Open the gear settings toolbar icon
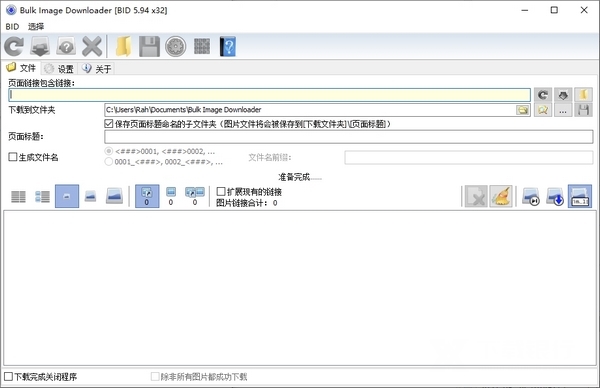This screenshot has height=388, width=600. tap(175, 46)
